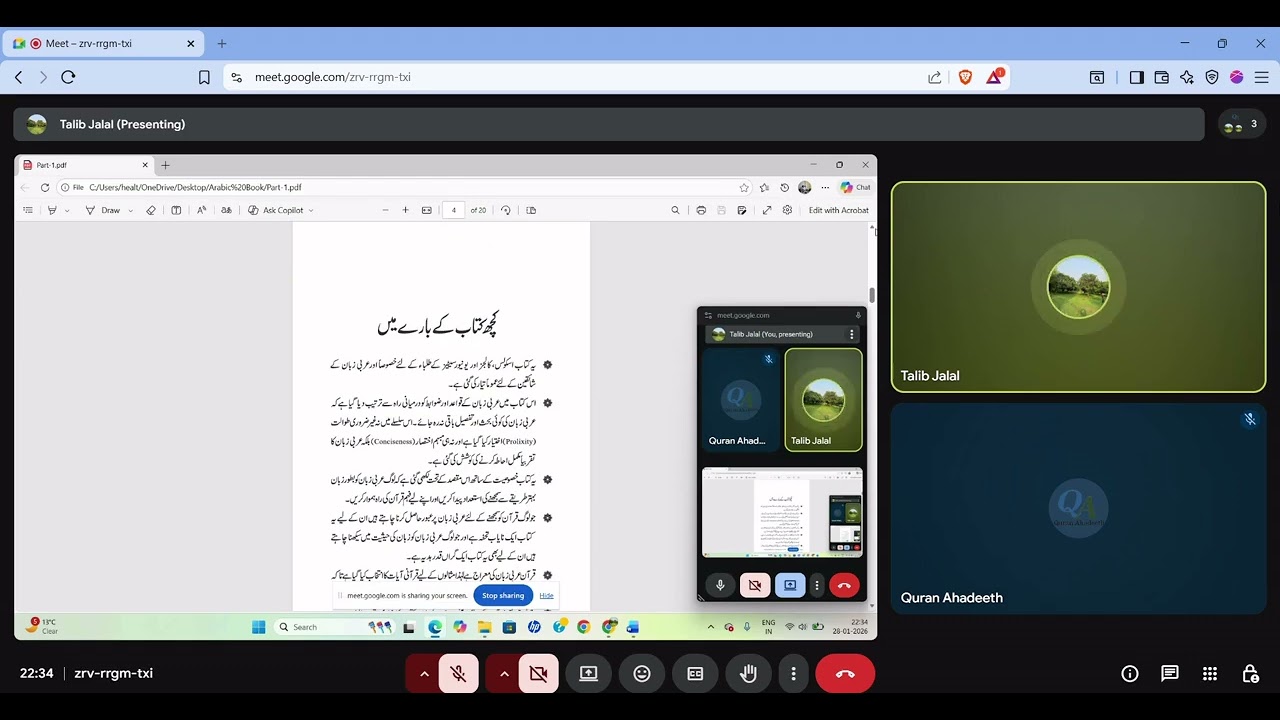This screenshot has height=720, width=1280.
Task: Click the Search box in shared Windows taskbar
Action: 335,627
